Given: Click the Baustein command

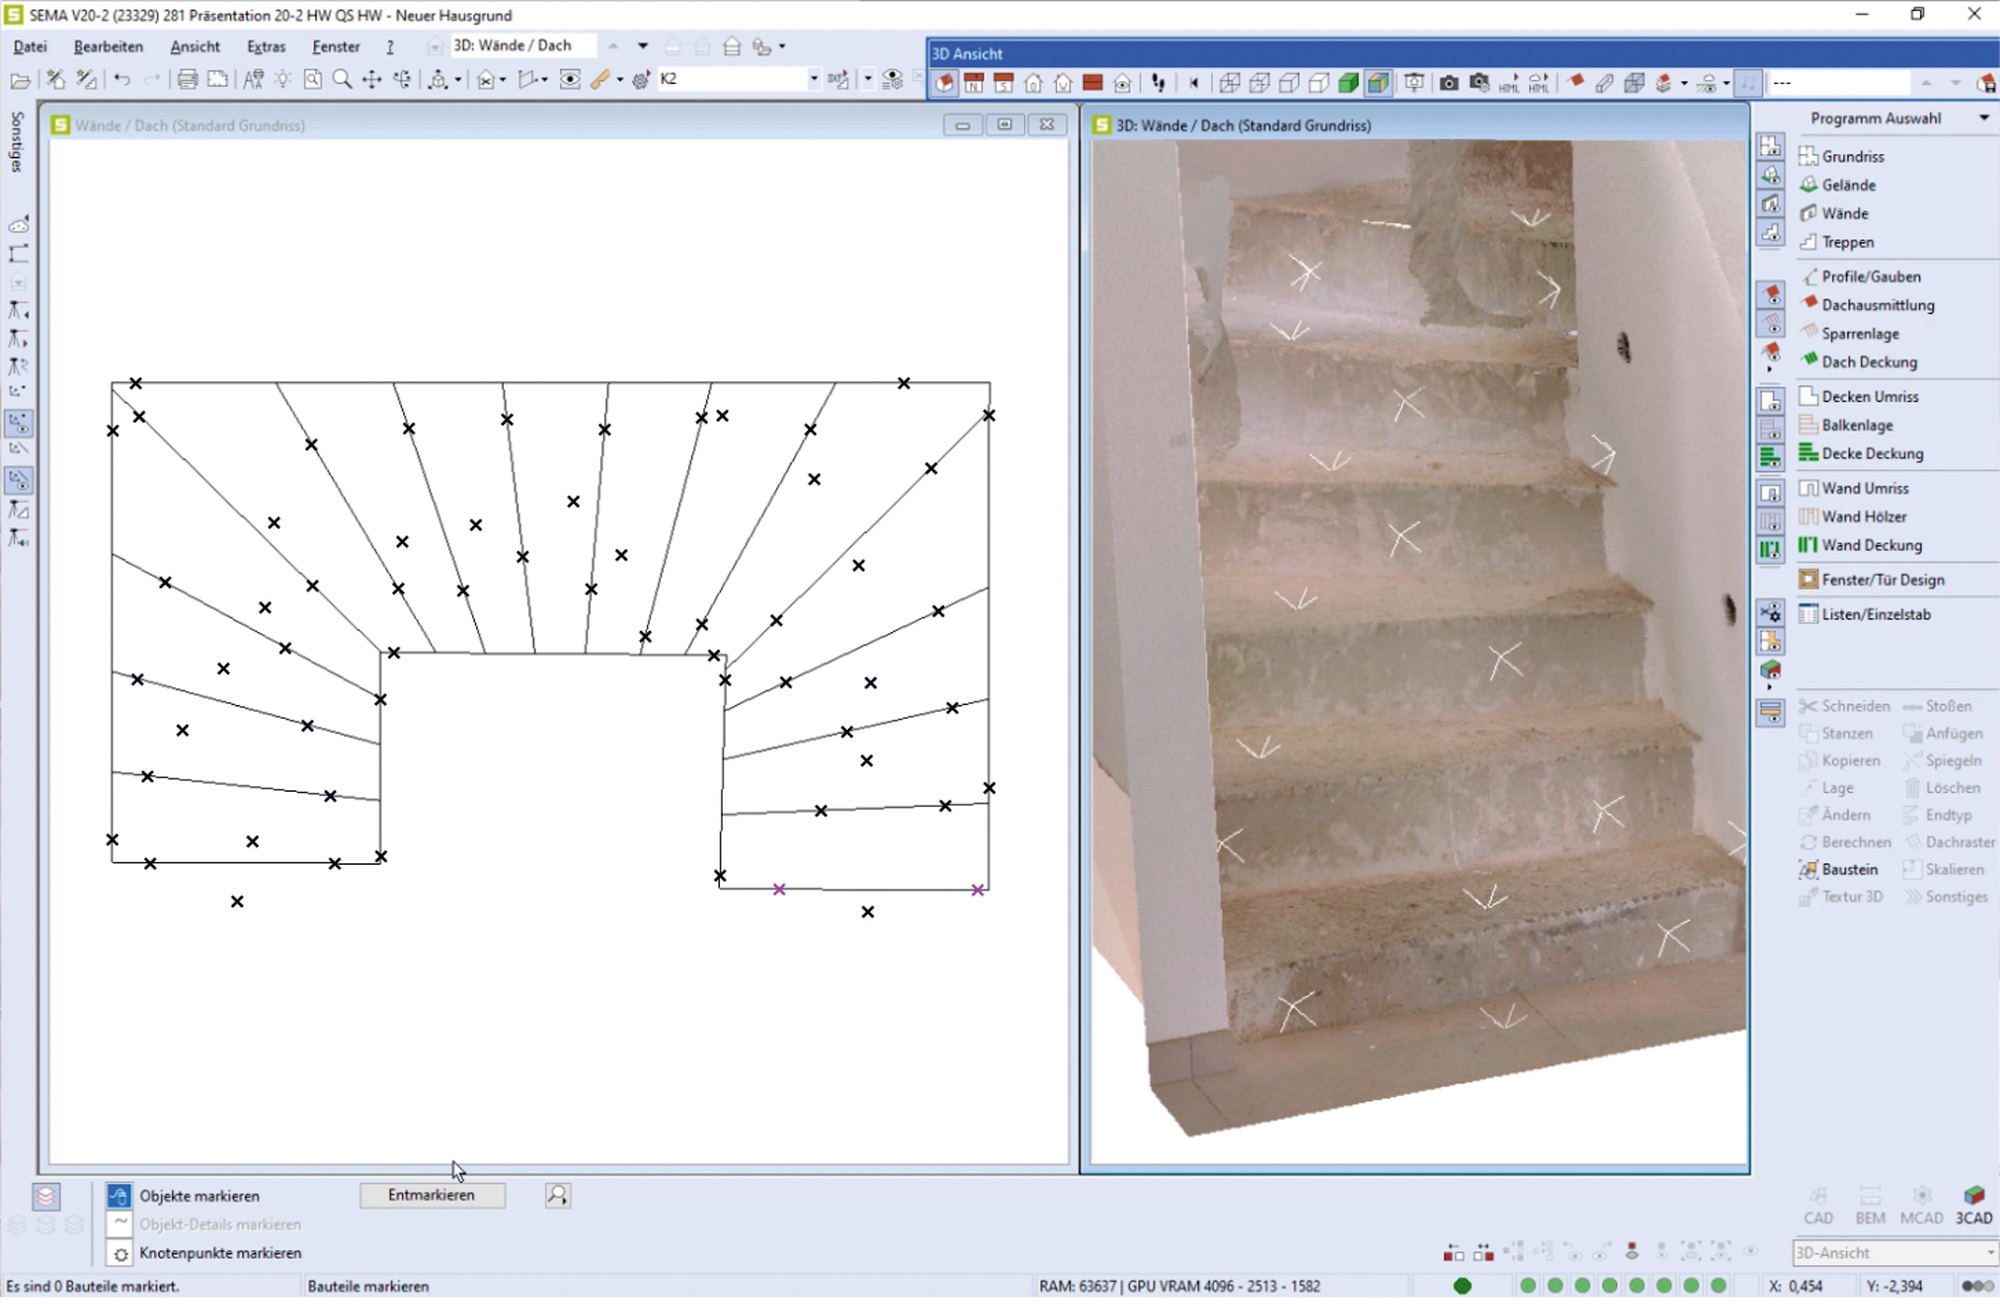Looking at the screenshot, I should [1848, 869].
